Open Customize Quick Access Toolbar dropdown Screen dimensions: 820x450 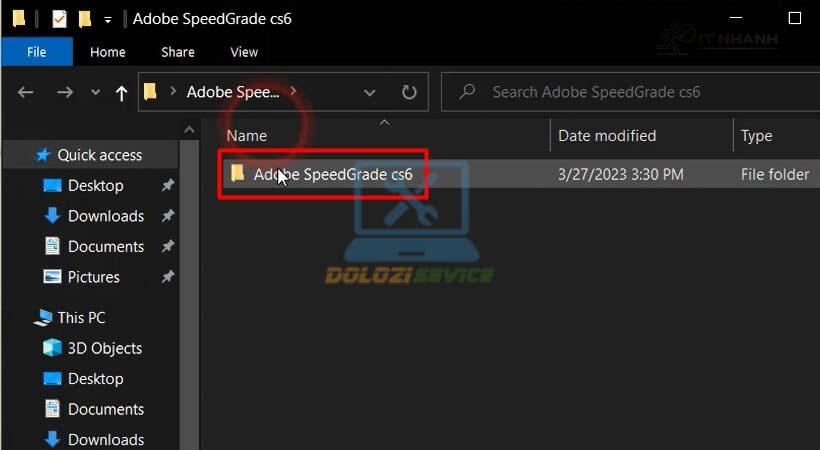click(x=108, y=19)
